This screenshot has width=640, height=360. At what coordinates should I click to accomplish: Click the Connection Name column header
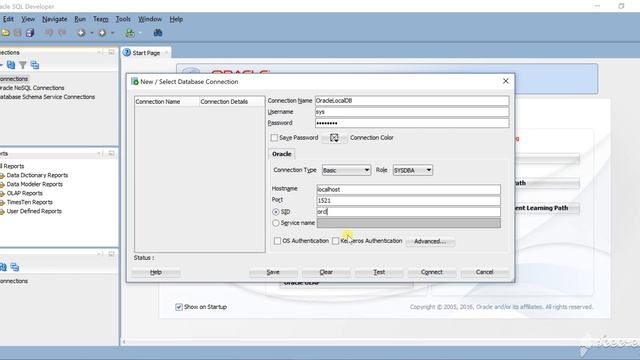(x=167, y=102)
